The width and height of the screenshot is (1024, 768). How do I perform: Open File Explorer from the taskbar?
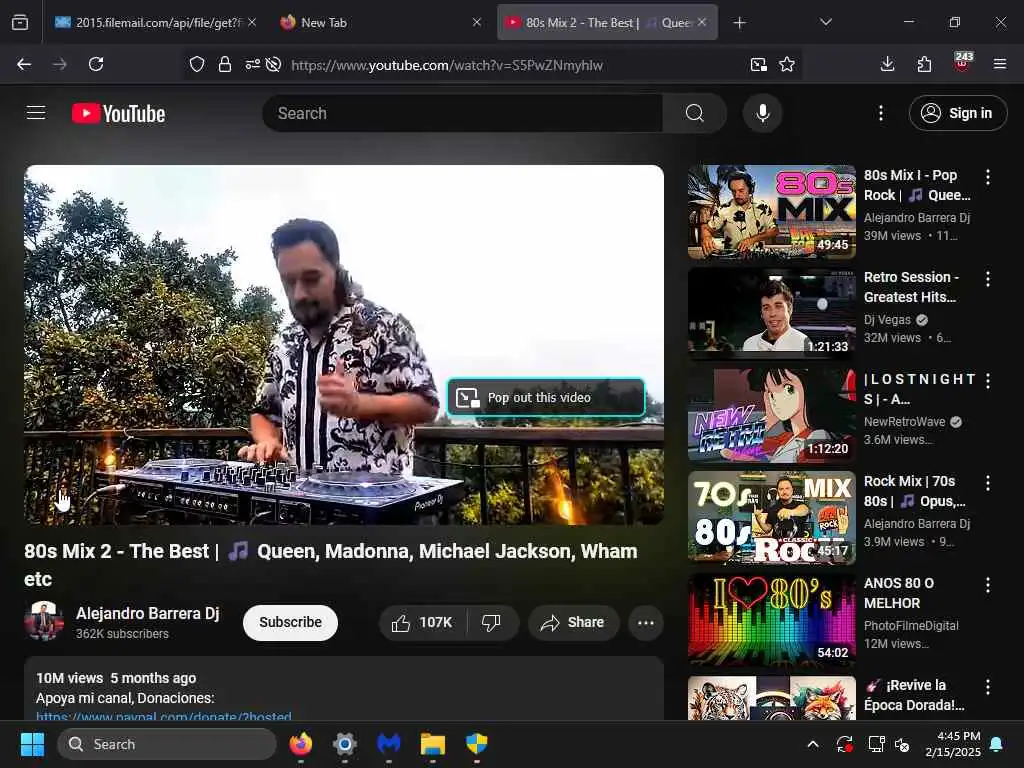click(432, 744)
